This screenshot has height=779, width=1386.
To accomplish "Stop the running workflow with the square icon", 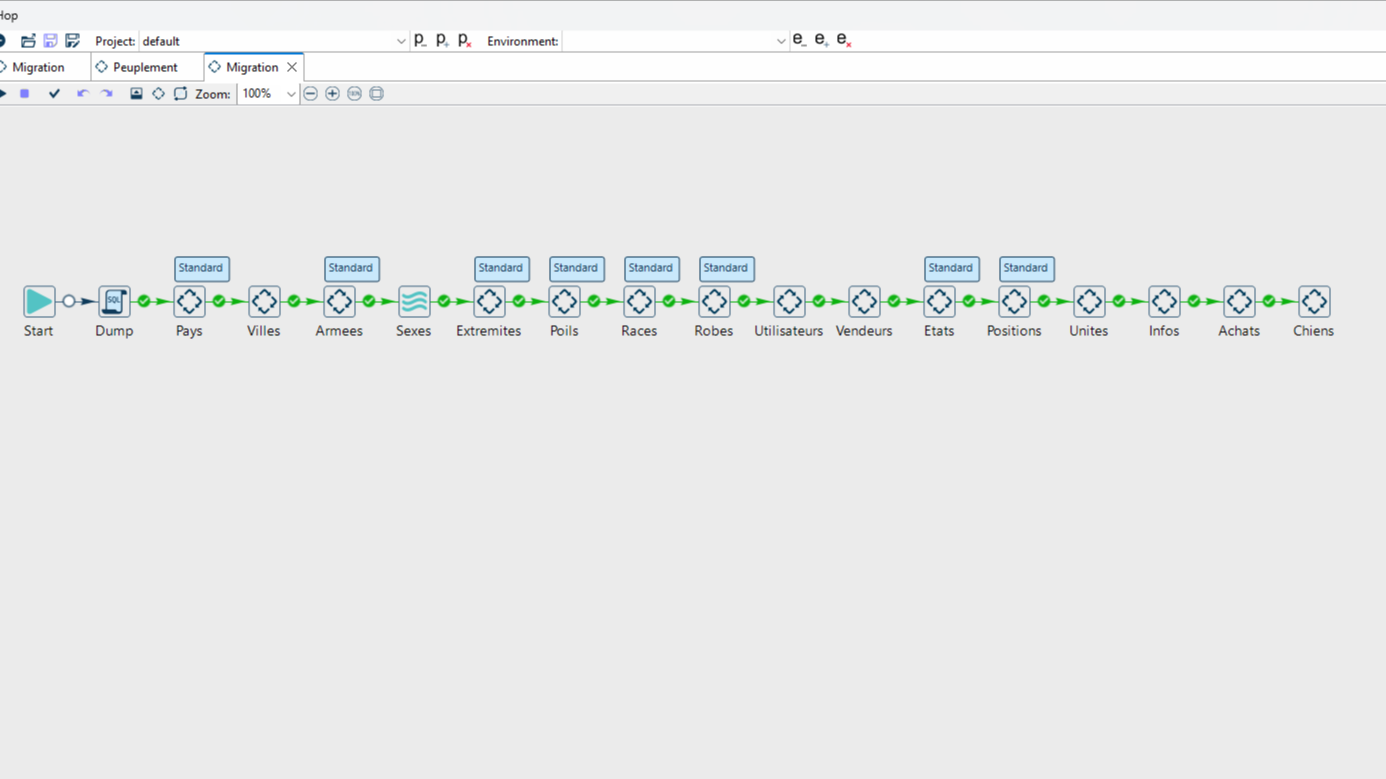I will pyautogui.click(x=25, y=94).
